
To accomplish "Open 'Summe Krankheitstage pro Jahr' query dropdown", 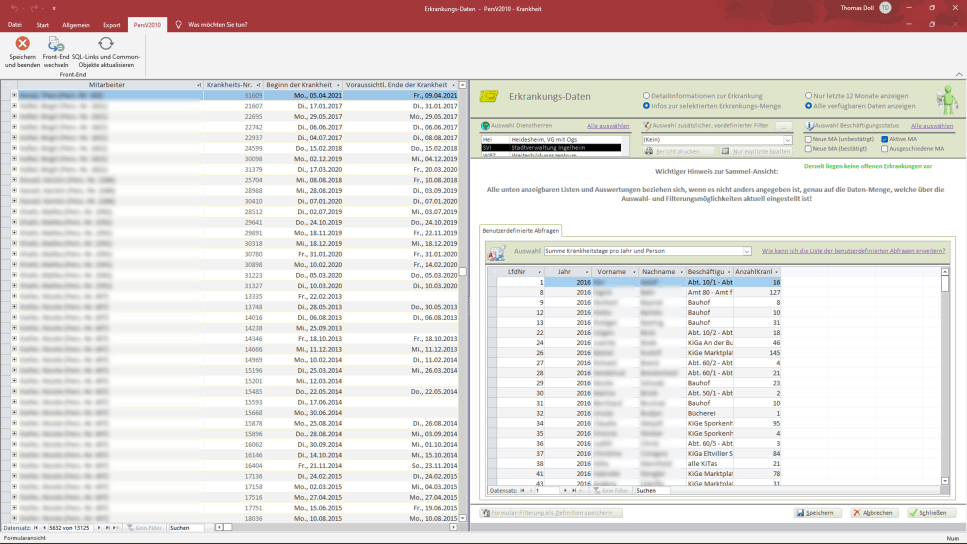I will point(746,251).
